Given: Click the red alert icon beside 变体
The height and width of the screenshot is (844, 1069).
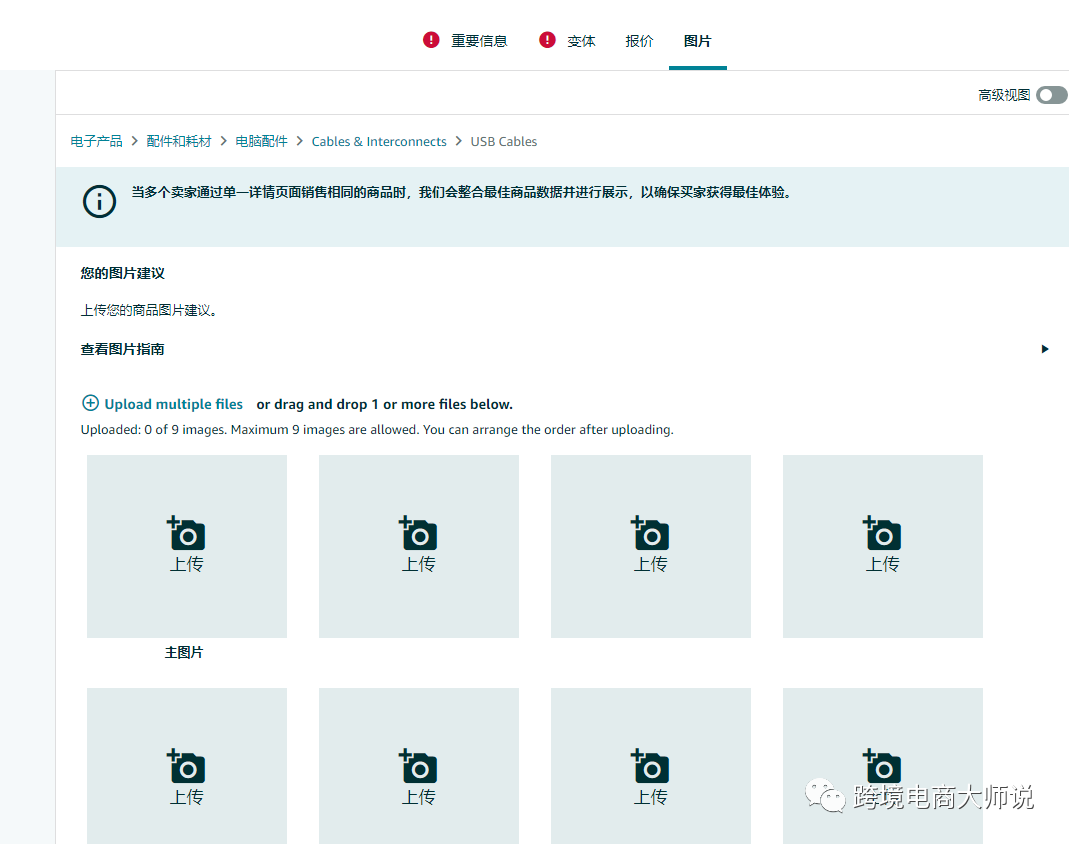Looking at the screenshot, I should pos(547,39).
